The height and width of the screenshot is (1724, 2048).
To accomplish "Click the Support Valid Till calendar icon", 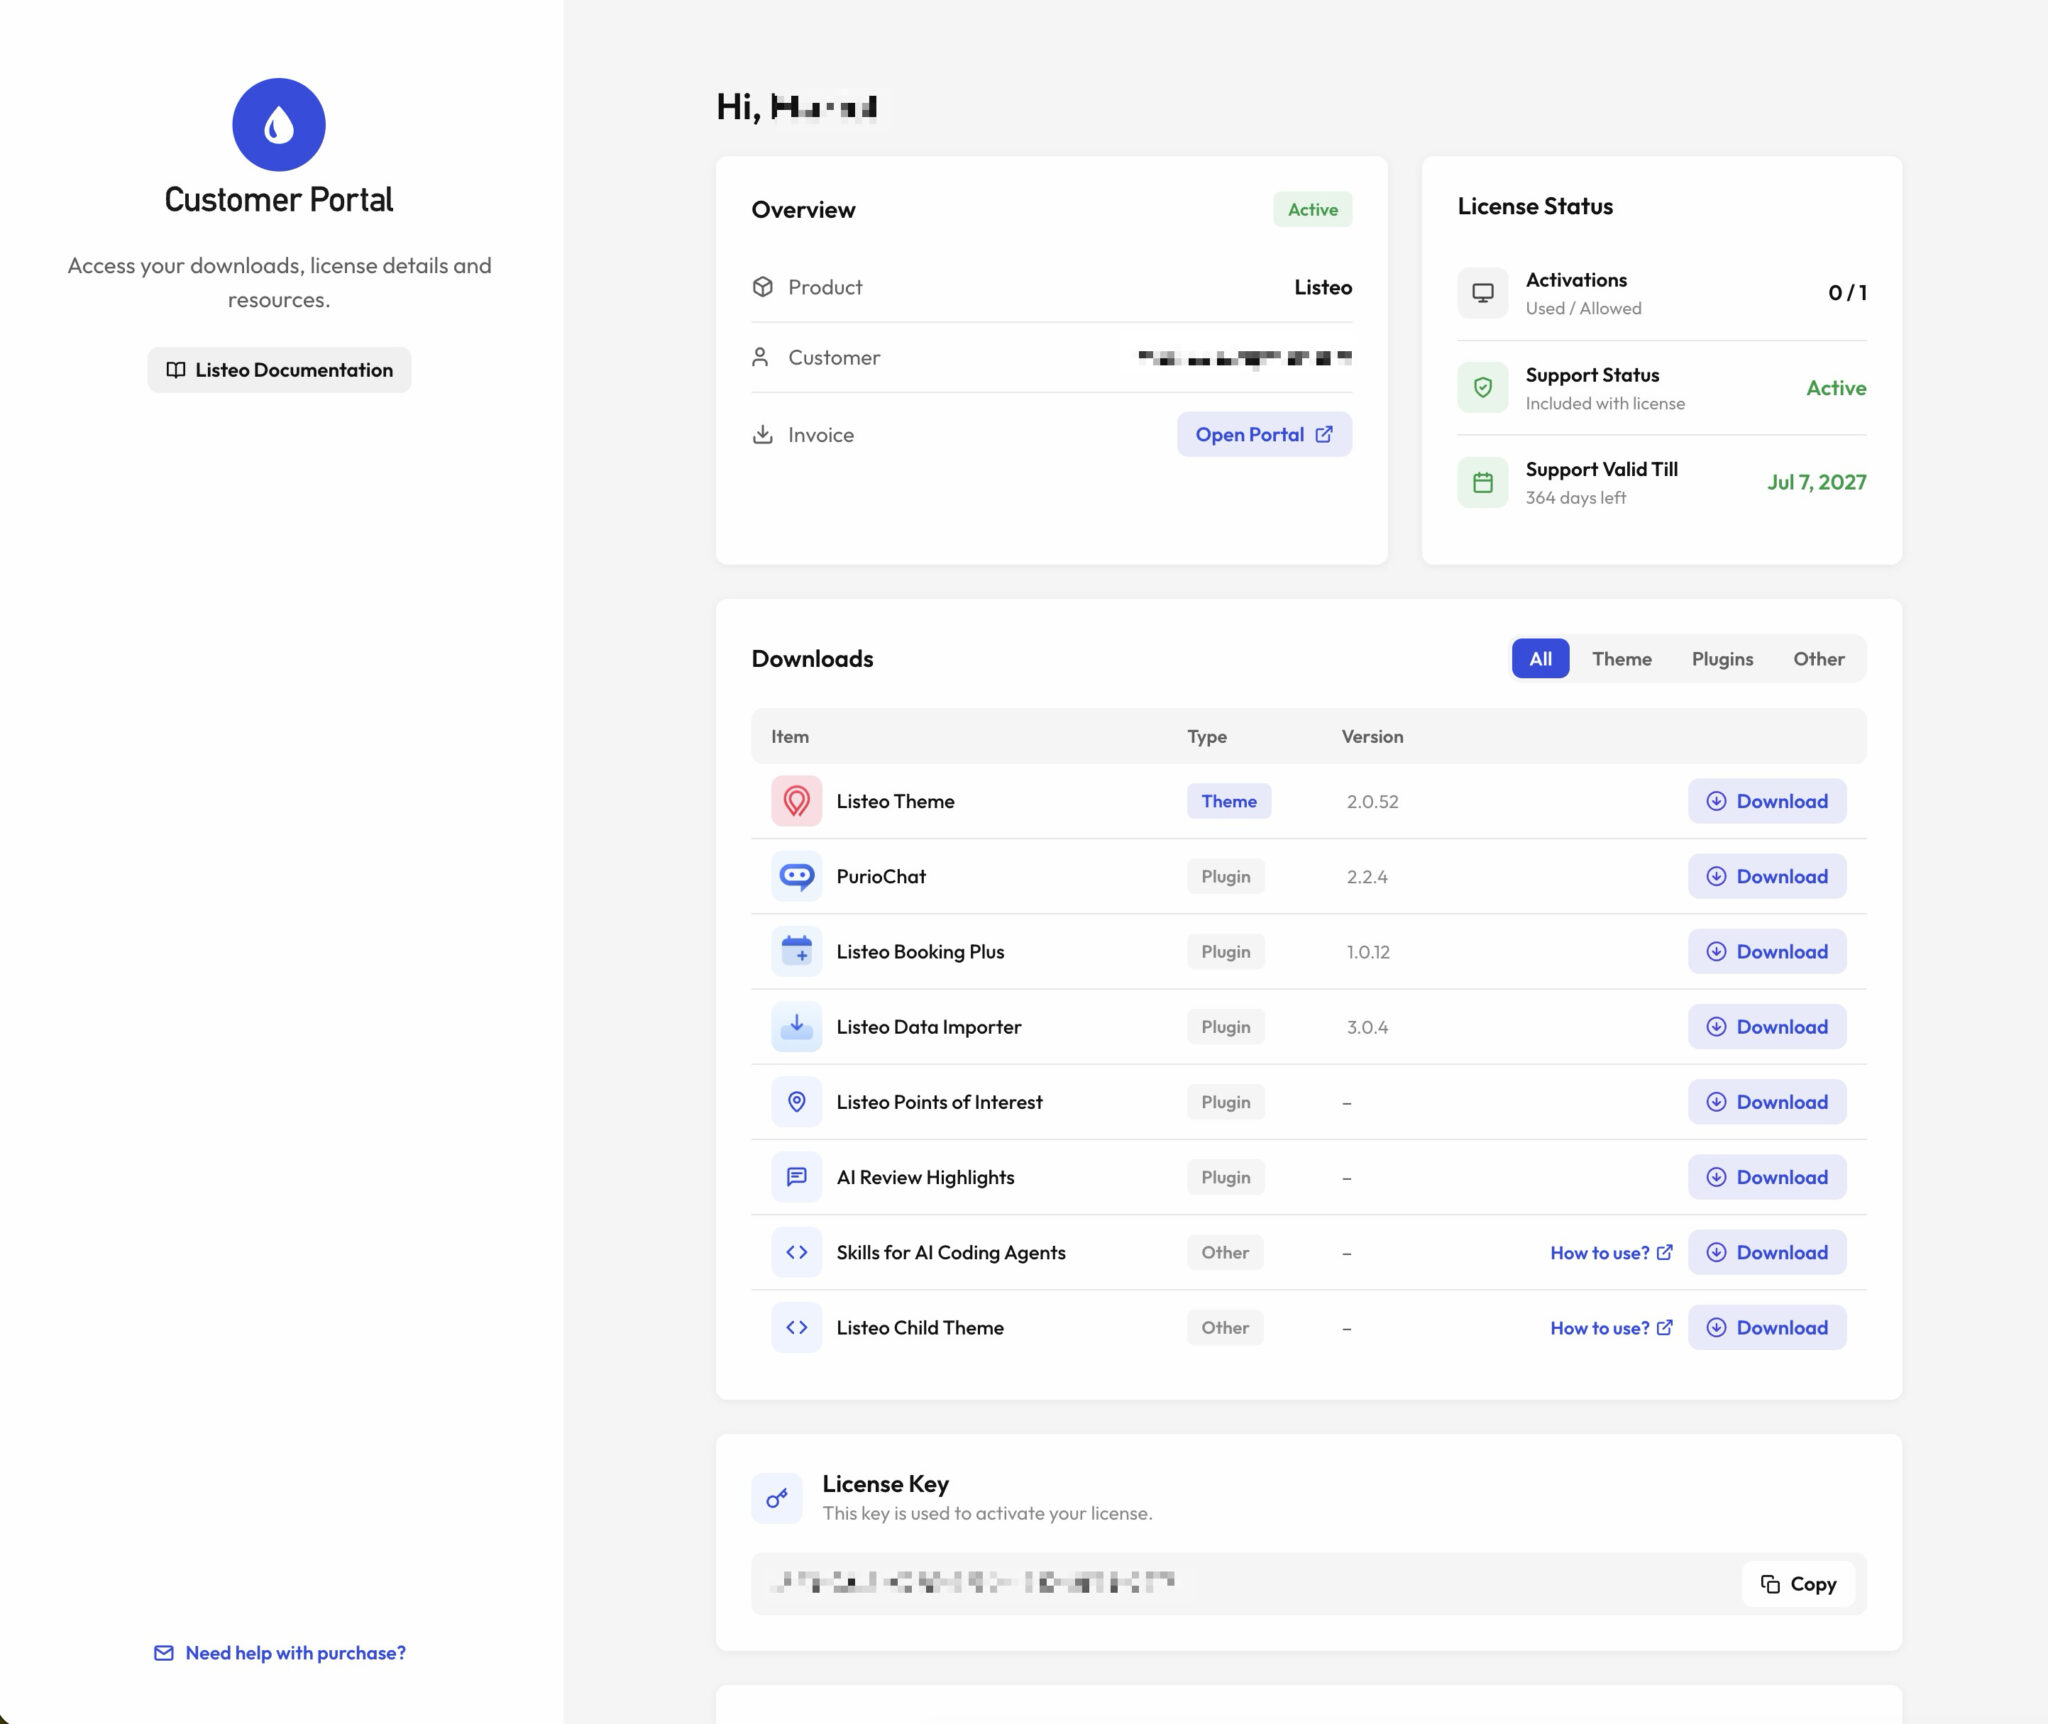I will tap(1483, 482).
